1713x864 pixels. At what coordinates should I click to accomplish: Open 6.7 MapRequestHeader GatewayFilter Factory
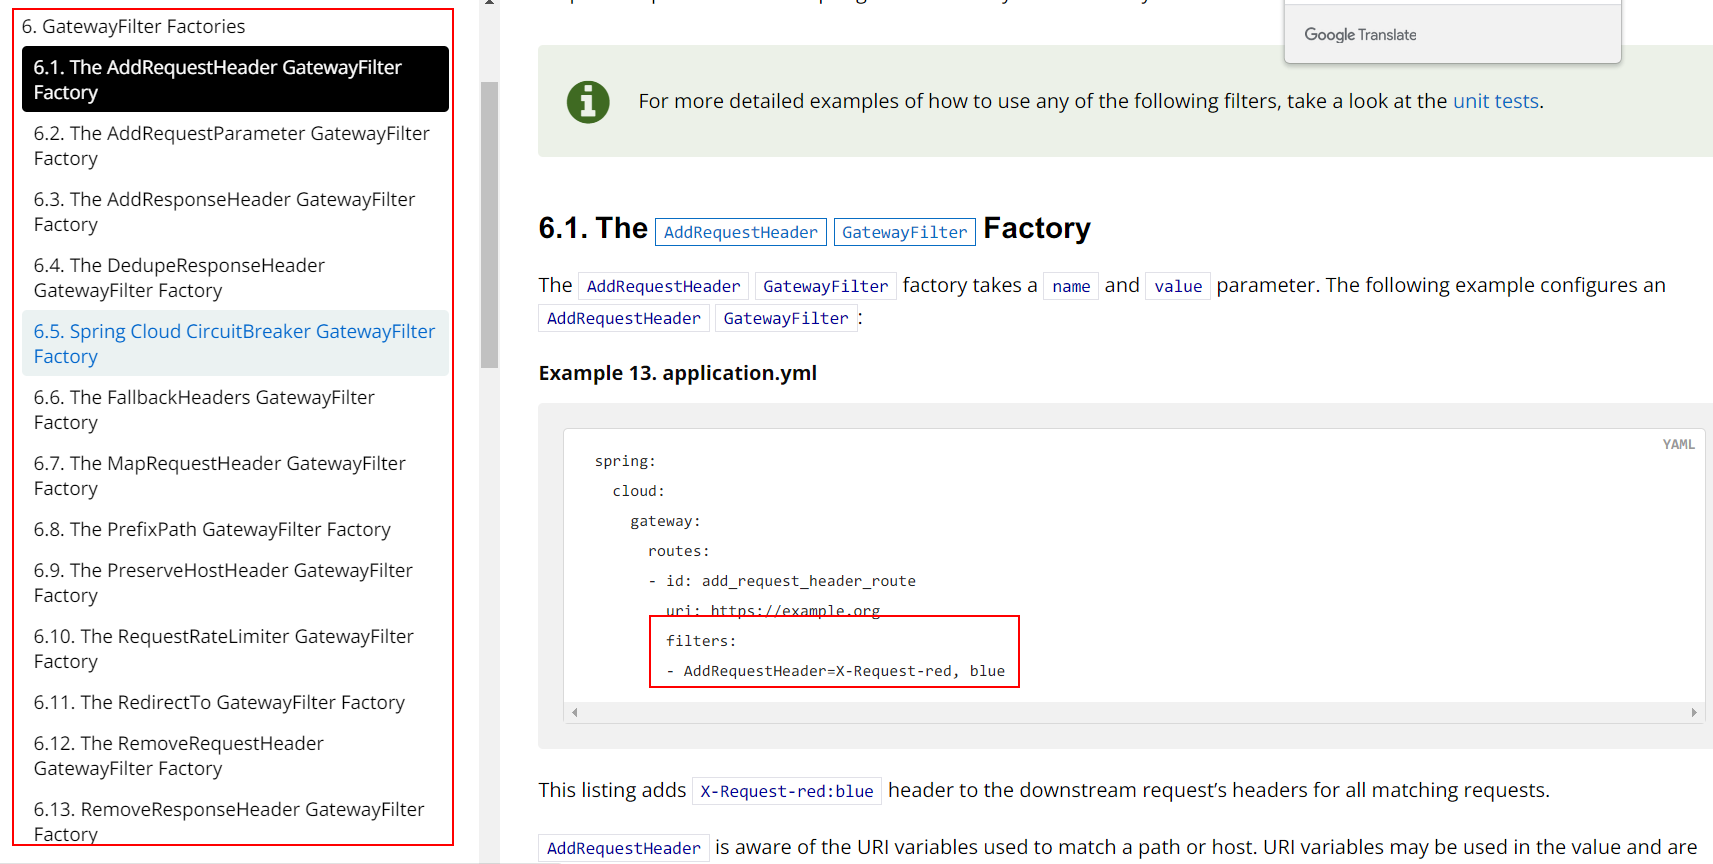(x=235, y=475)
